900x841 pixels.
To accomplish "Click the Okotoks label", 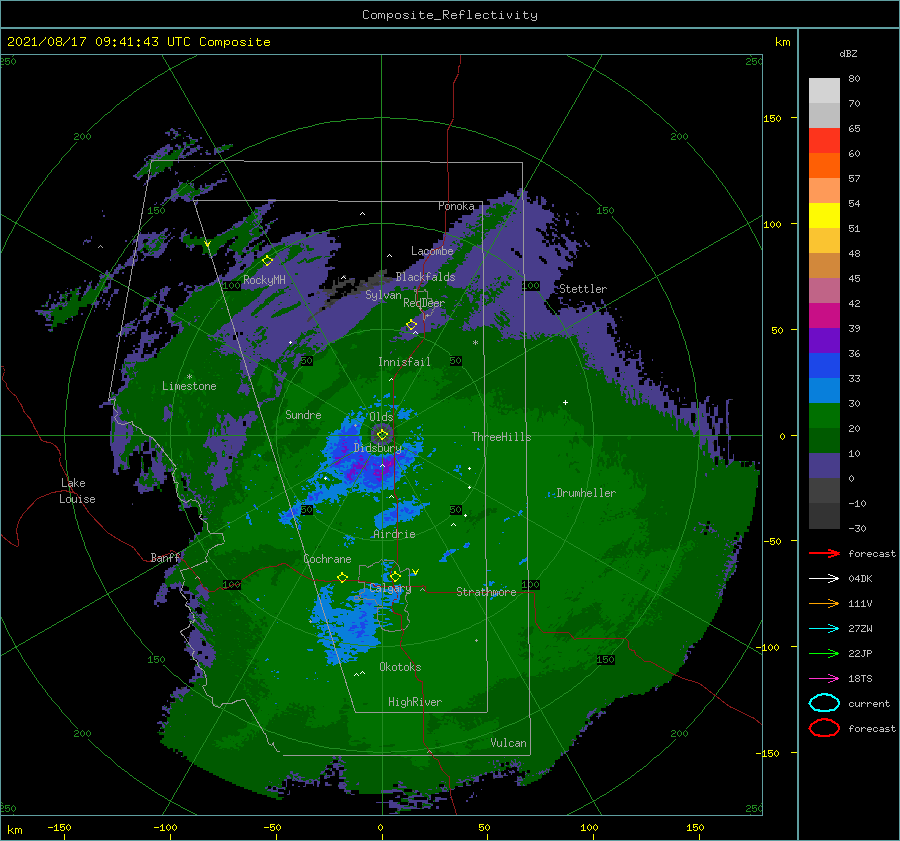I will [400, 667].
